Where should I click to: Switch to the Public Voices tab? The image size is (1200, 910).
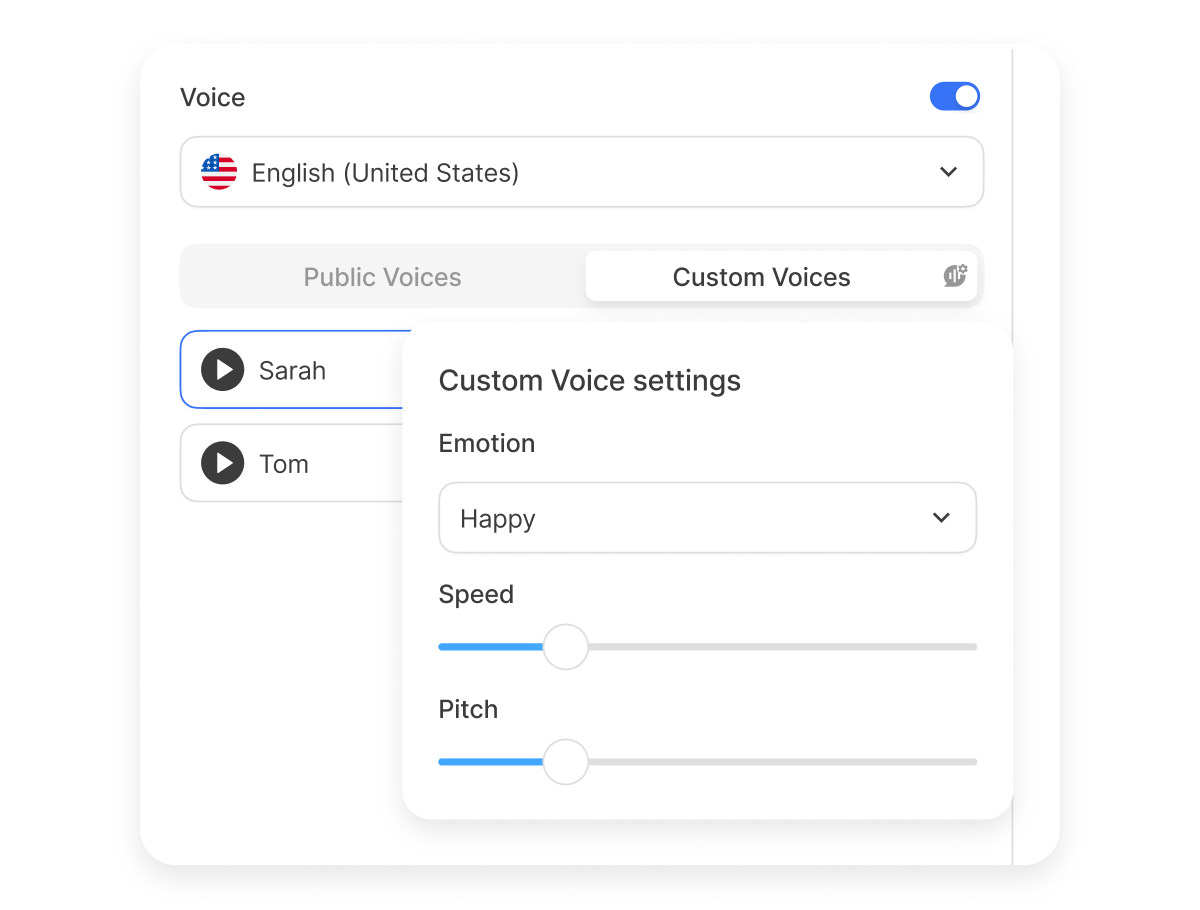pyautogui.click(x=382, y=277)
